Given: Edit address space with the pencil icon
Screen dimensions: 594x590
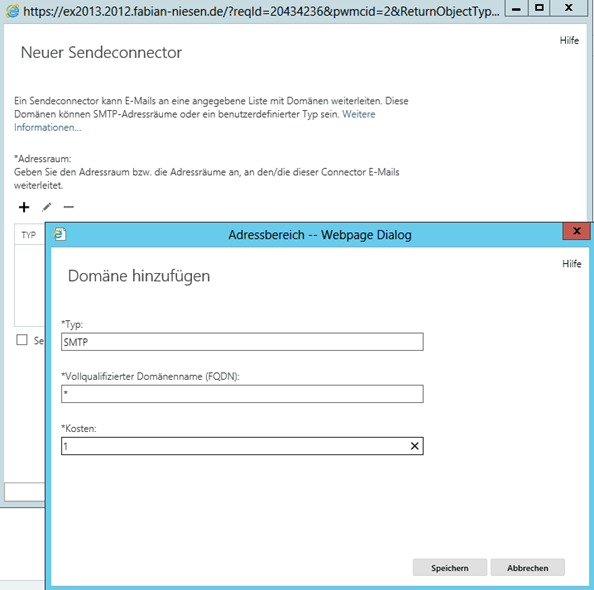Looking at the screenshot, I should tap(47, 207).
